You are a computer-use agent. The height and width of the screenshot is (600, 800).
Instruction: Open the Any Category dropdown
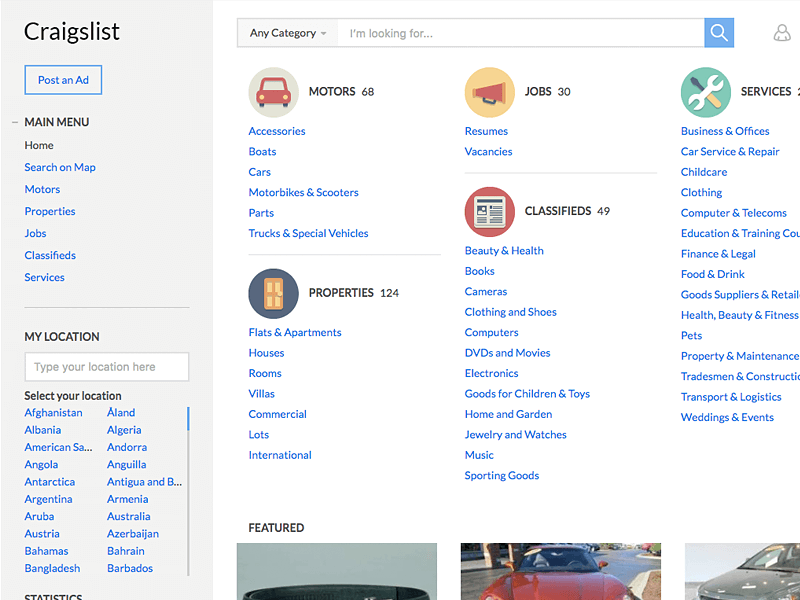point(288,33)
